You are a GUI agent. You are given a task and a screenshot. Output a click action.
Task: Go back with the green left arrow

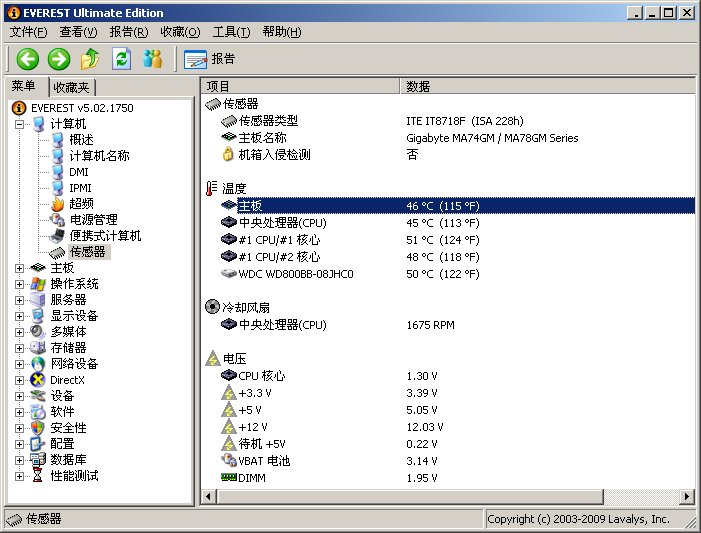[27, 59]
